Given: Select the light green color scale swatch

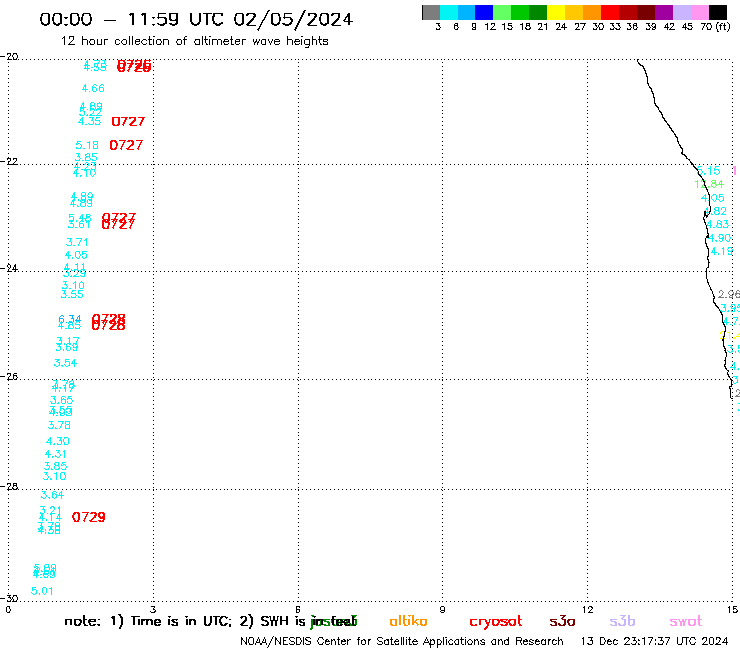Looking at the screenshot, I should tap(502, 12).
